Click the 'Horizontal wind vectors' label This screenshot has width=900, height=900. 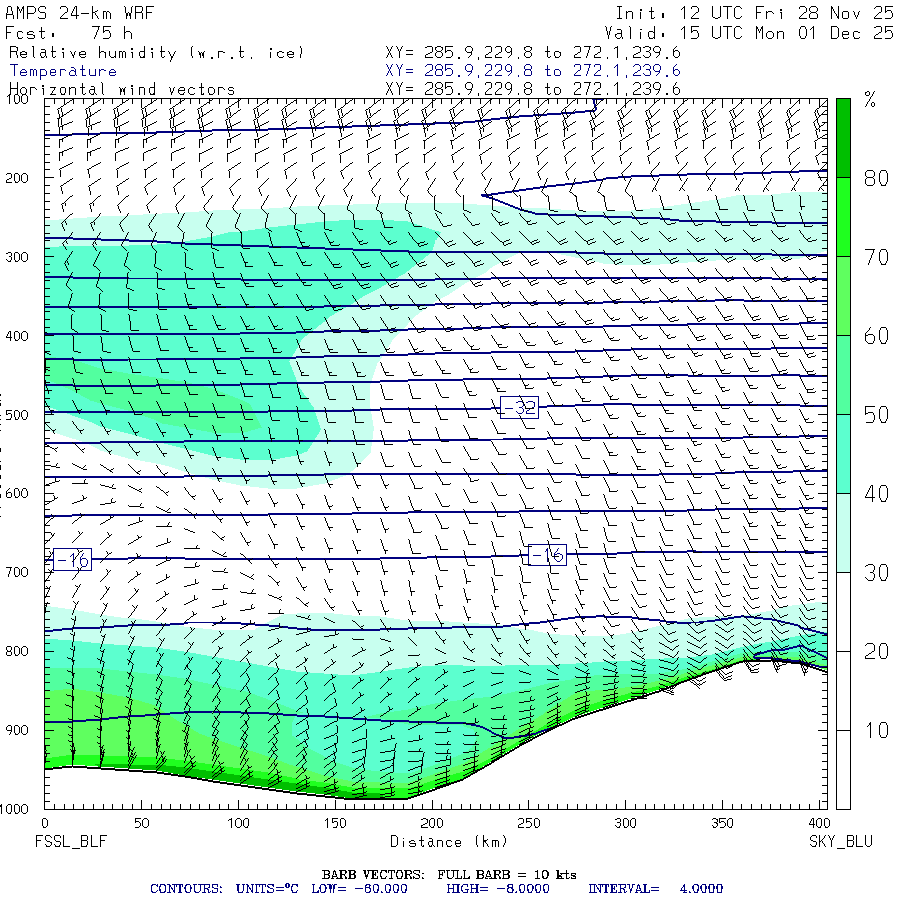(122, 90)
